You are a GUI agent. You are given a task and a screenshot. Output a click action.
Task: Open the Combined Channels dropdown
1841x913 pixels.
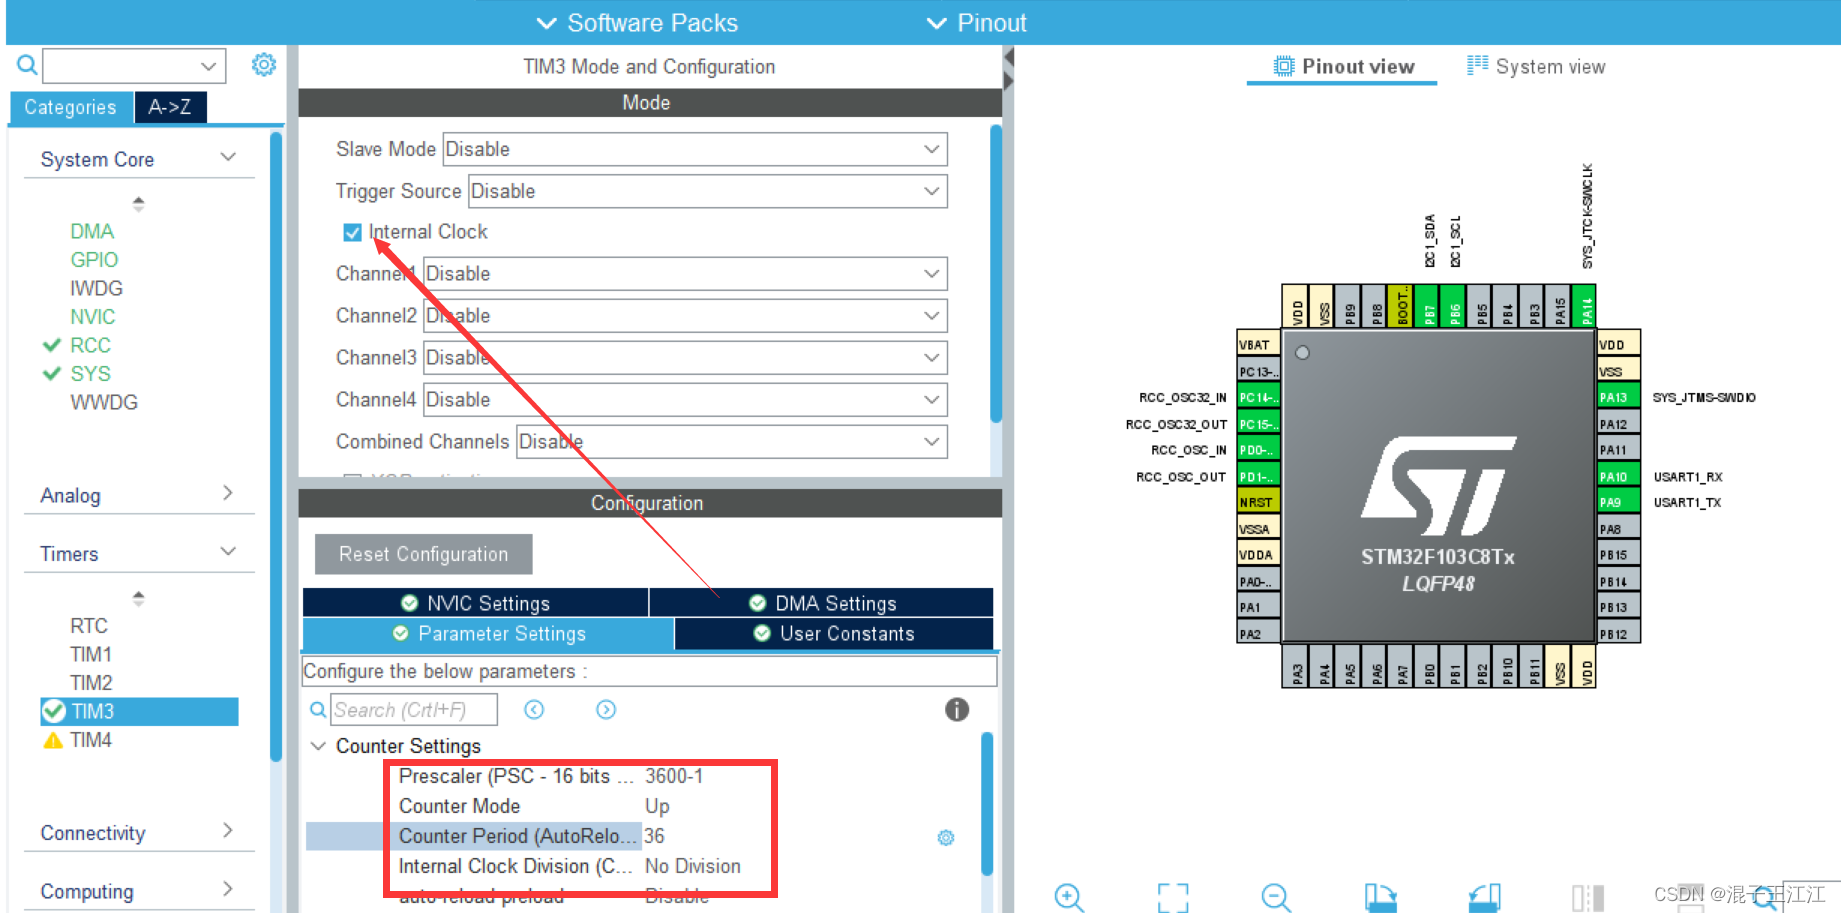[731, 441]
